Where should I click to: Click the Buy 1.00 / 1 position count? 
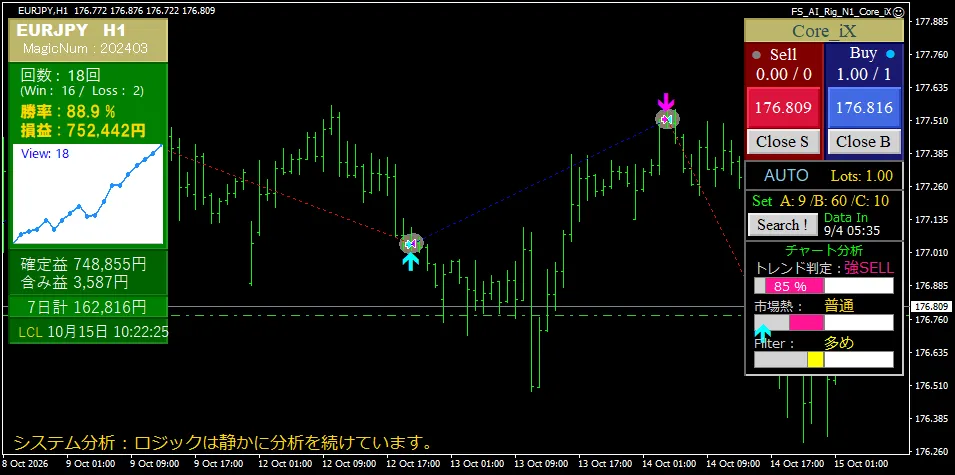(x=864, y=74)
